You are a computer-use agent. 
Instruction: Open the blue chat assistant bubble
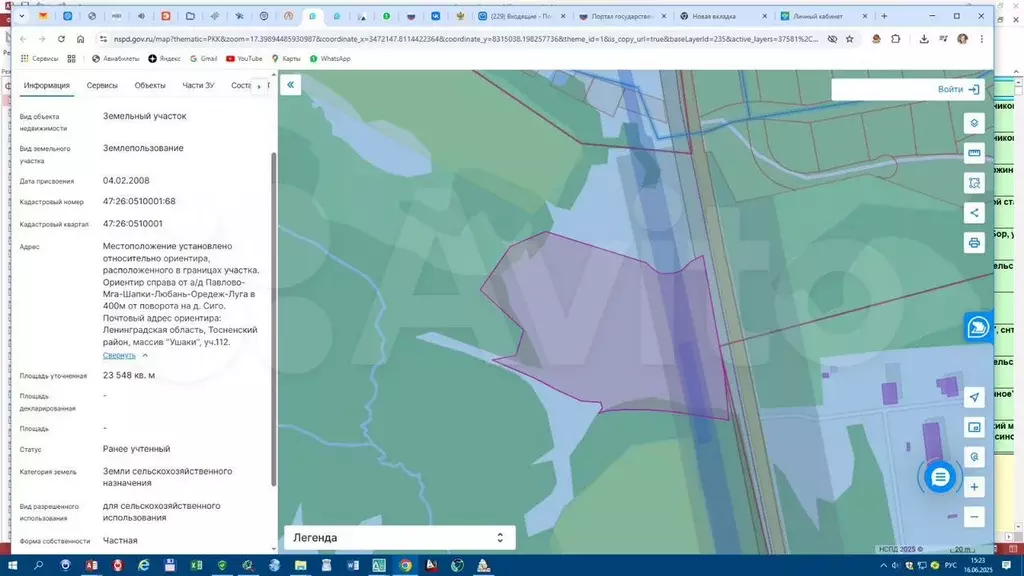pyautogui.click(x=940, y=477)
